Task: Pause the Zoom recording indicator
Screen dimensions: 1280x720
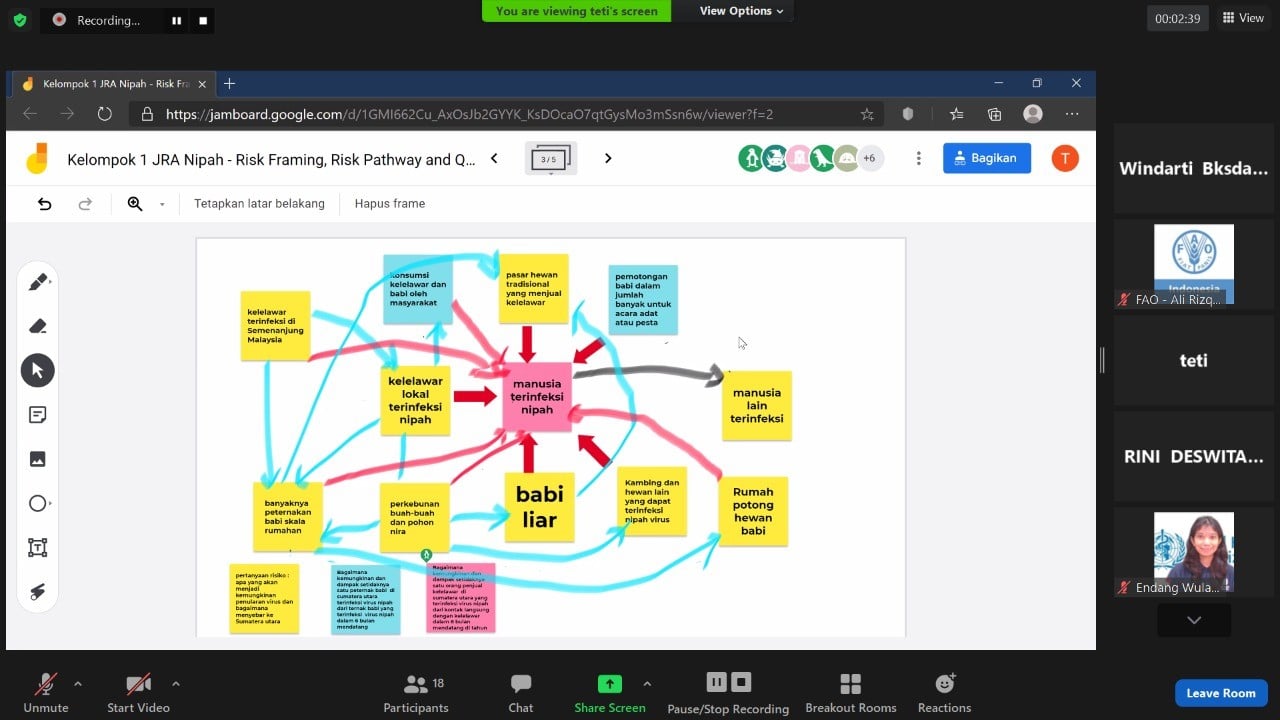Action: tap(176, 20)
